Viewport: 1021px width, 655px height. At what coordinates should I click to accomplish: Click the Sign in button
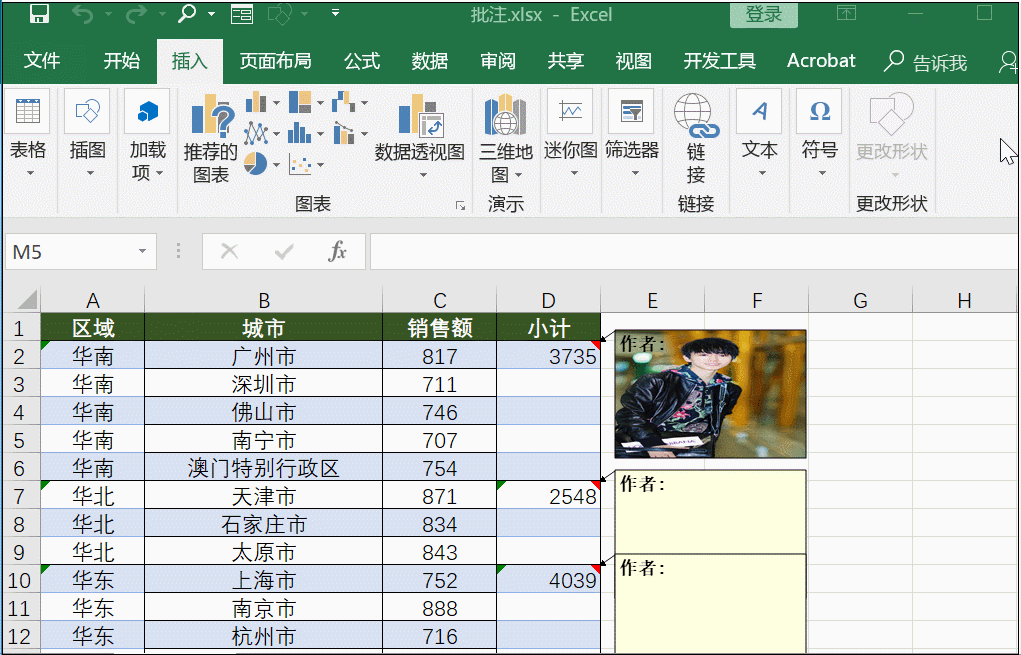(x=764, y=14)
